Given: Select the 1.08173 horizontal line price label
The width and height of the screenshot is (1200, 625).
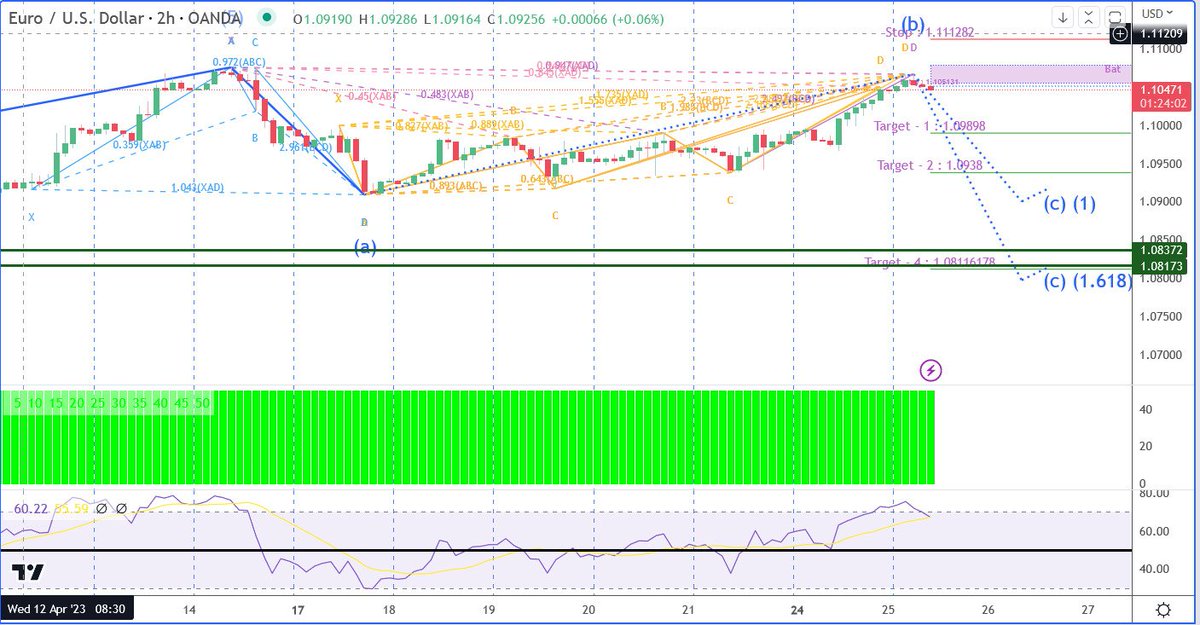Looking at the screenshot, I should point(1159,266).
